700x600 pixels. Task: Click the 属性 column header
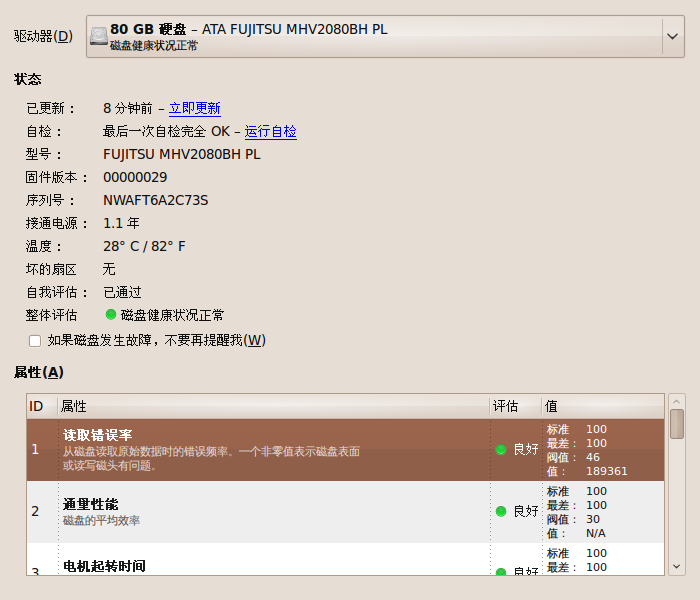point(273,406)
